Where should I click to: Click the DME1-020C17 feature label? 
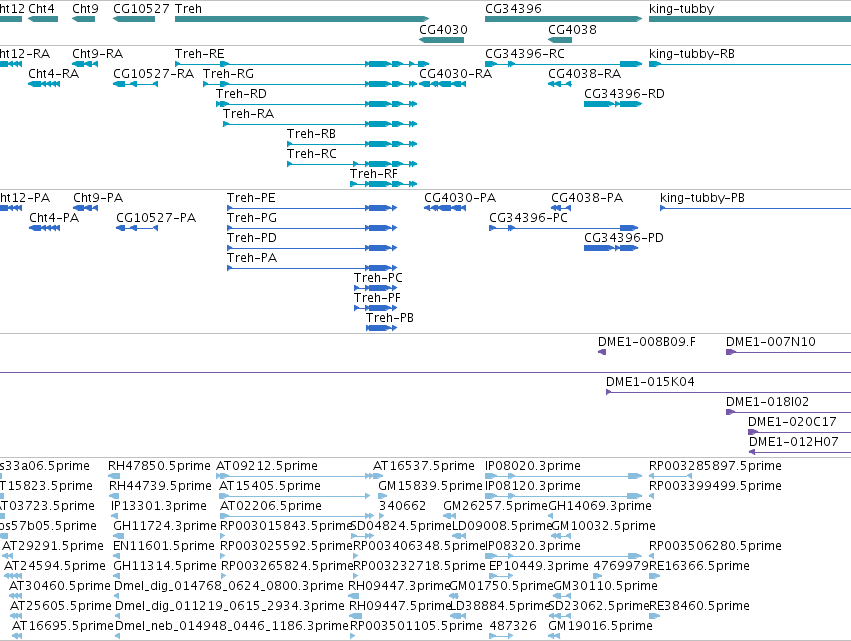coord(792,422)
